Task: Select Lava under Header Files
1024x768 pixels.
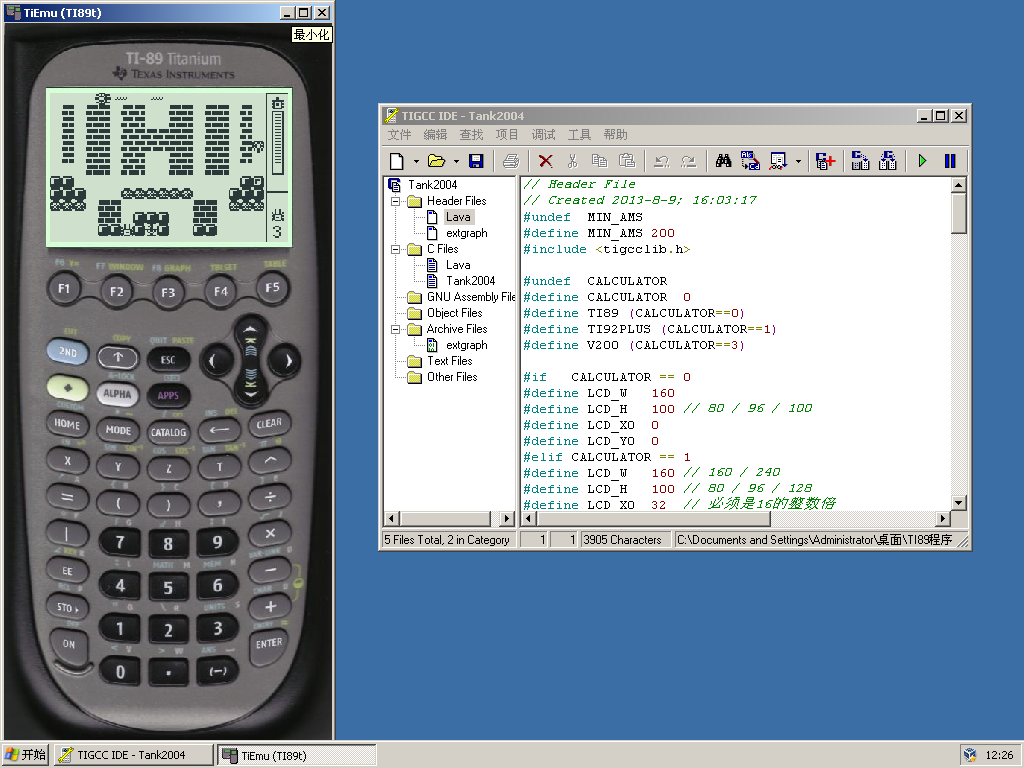Action: click(x=458, y=217)
